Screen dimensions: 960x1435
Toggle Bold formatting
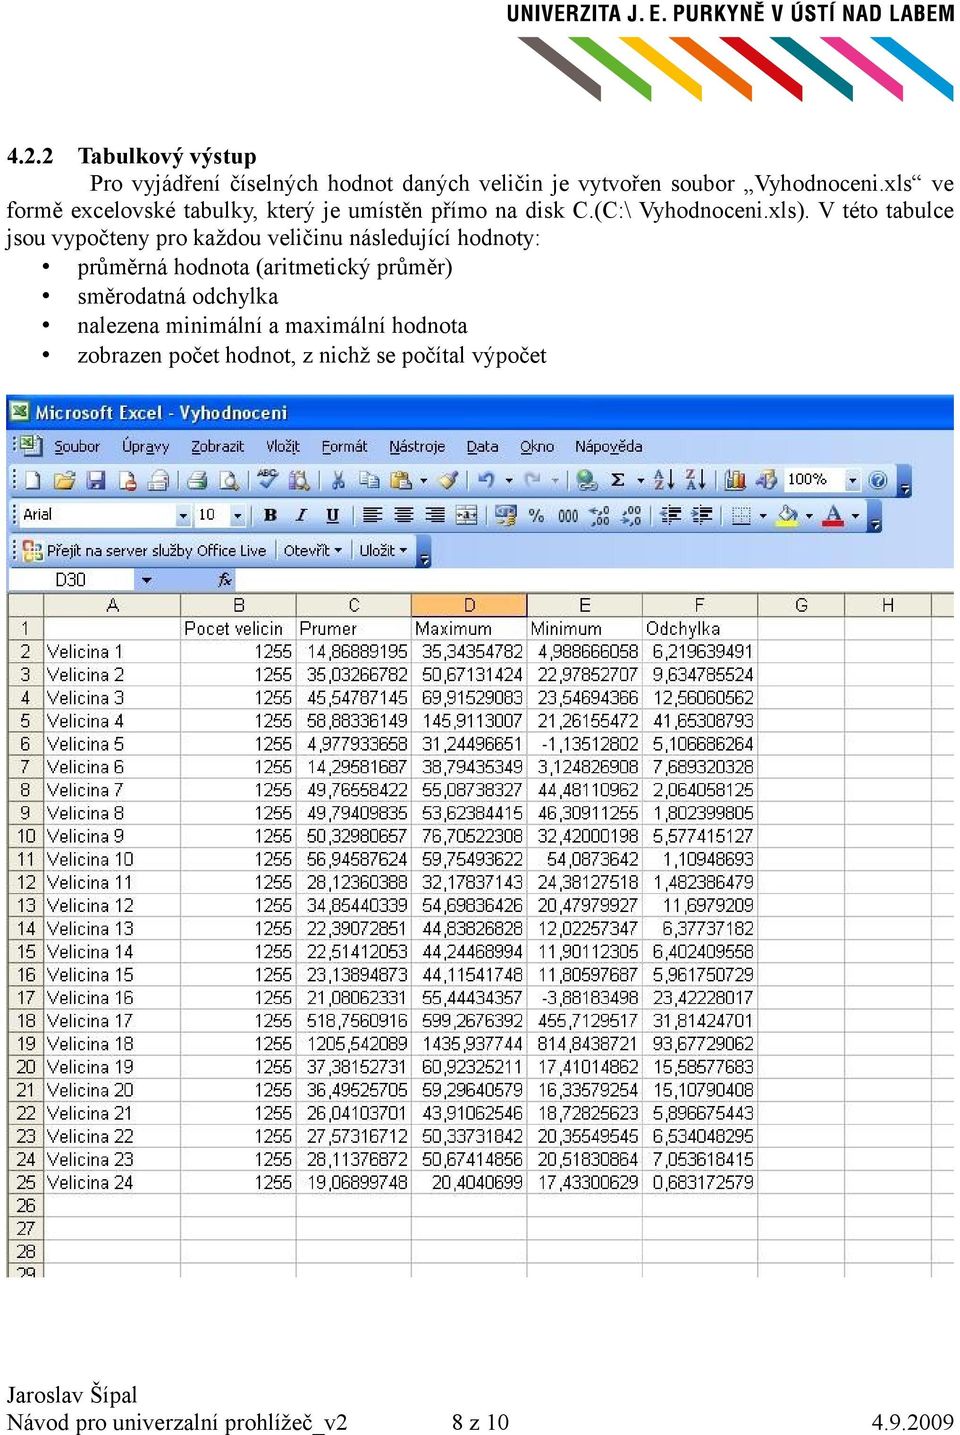(x=270, y=516)
